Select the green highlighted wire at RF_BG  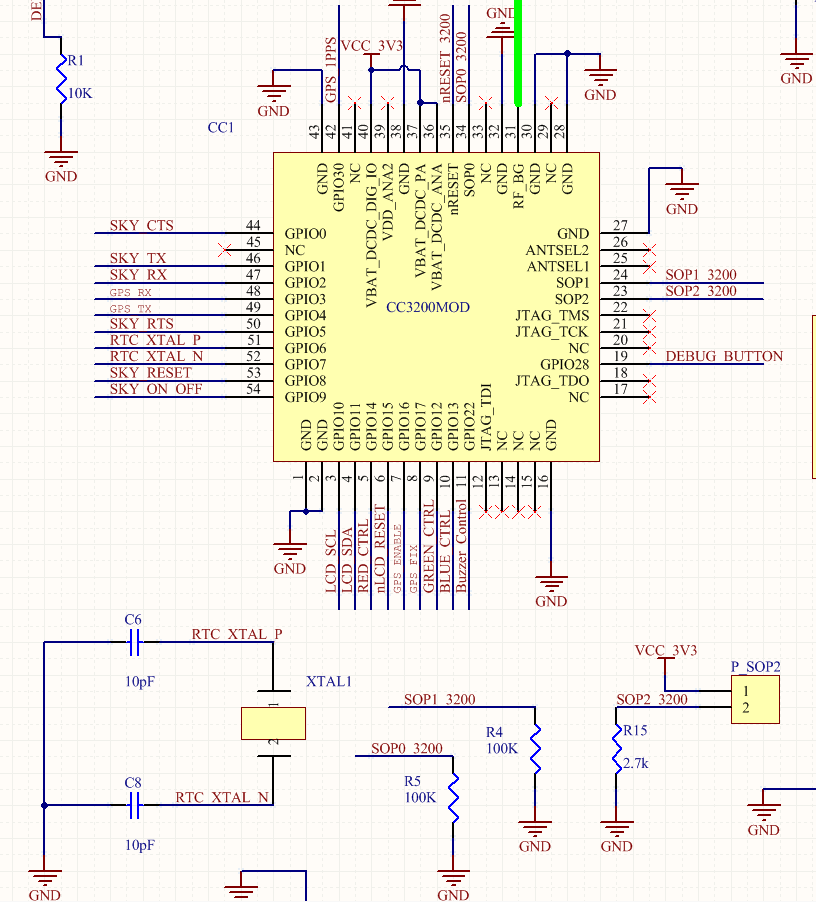[518, 53]
